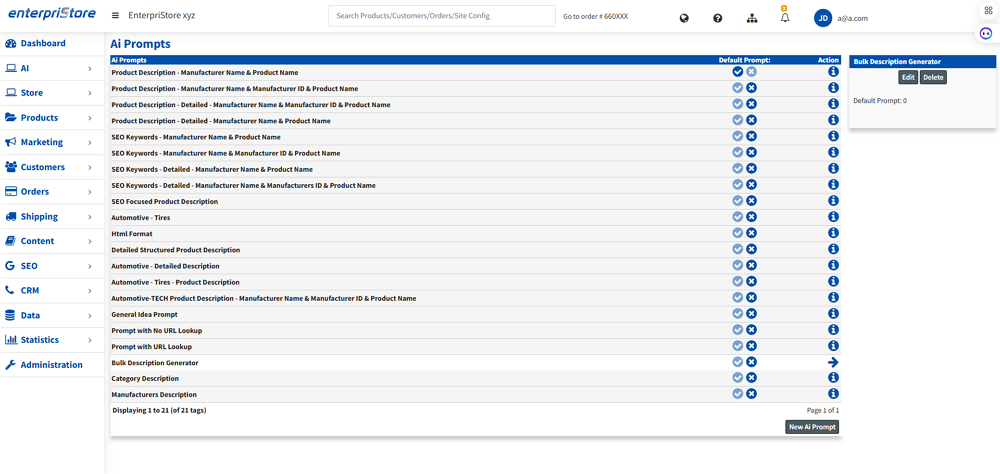
Task: Click the New Ai Prompt button
Action: 811,427
